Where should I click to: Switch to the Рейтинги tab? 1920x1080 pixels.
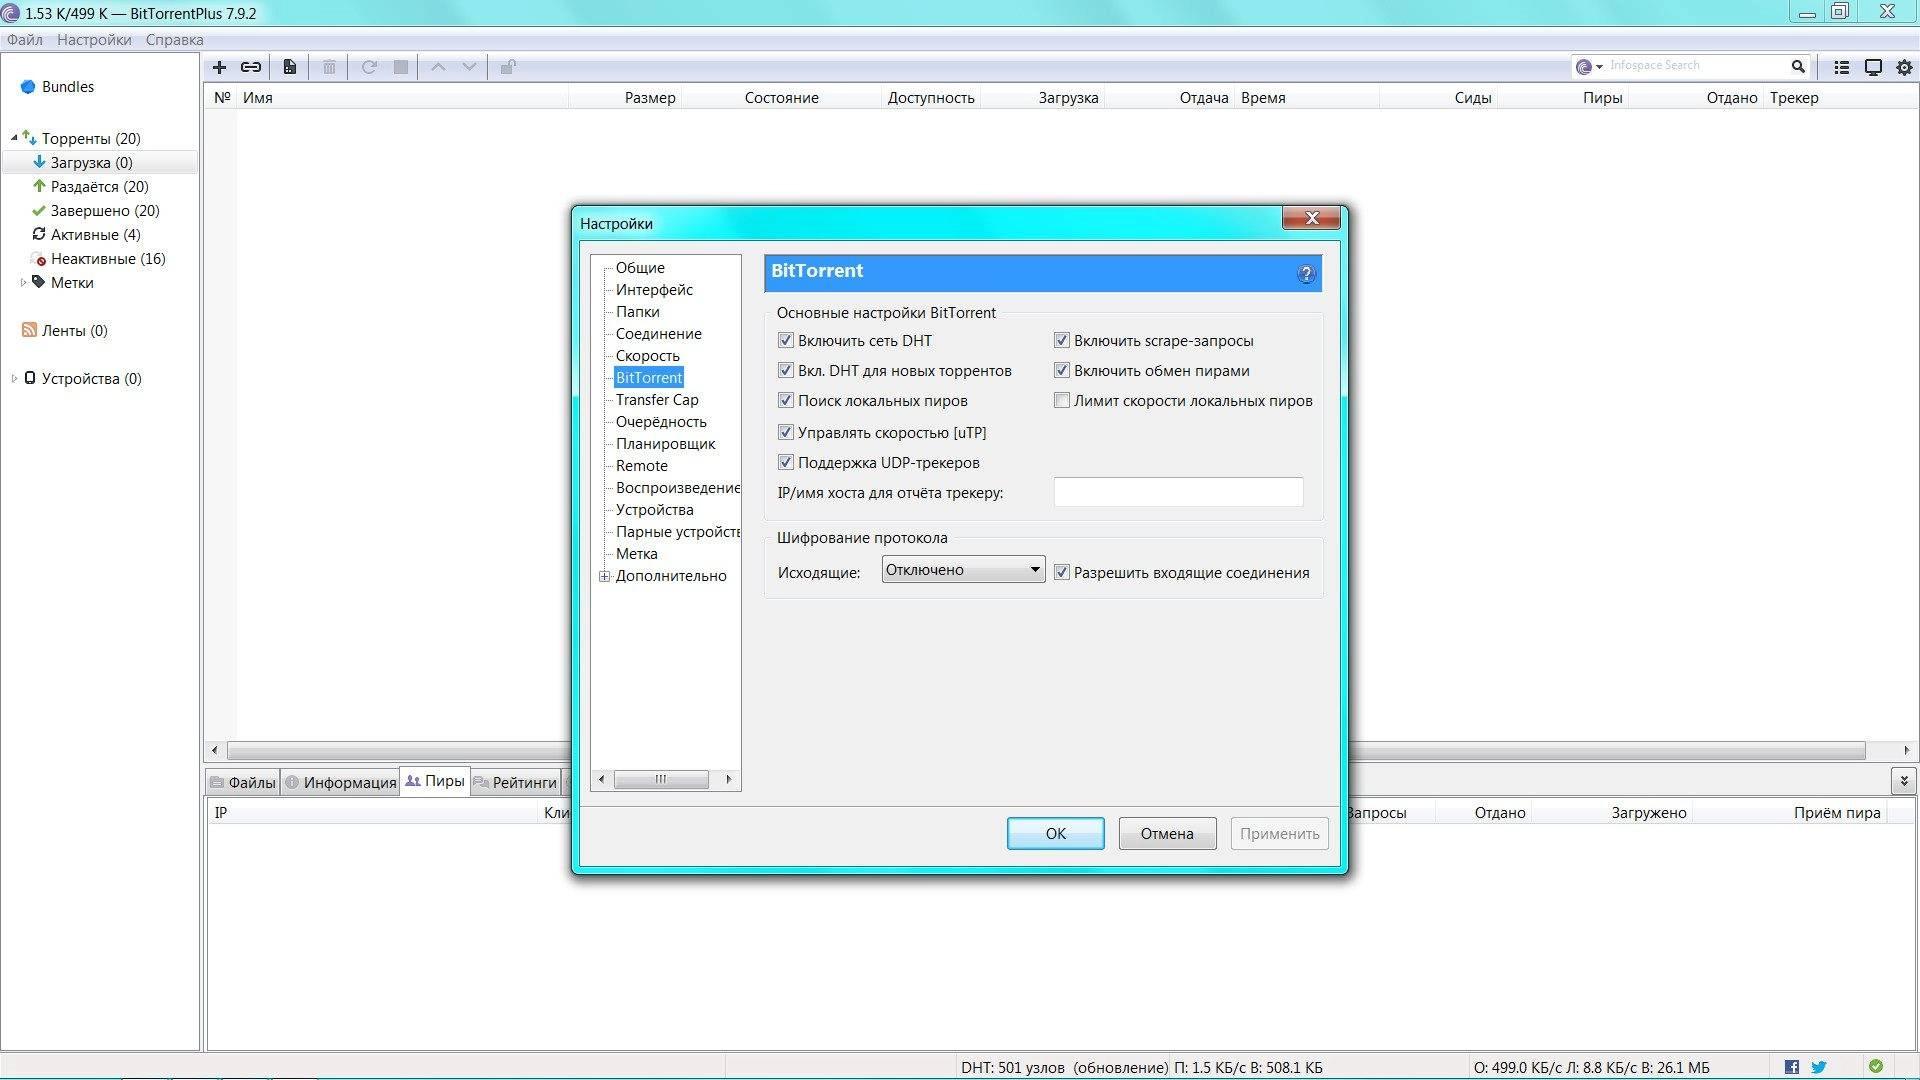pos(515,782)
